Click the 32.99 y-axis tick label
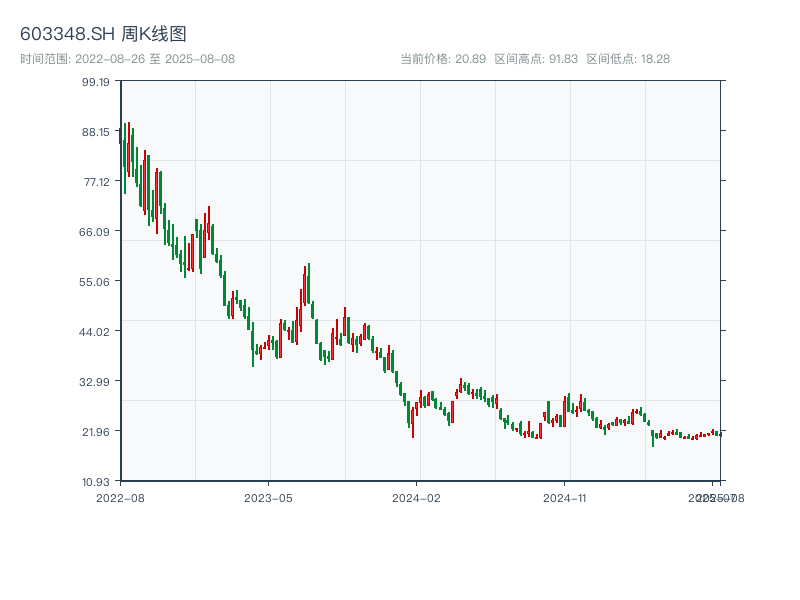 (x=97, y=382)
